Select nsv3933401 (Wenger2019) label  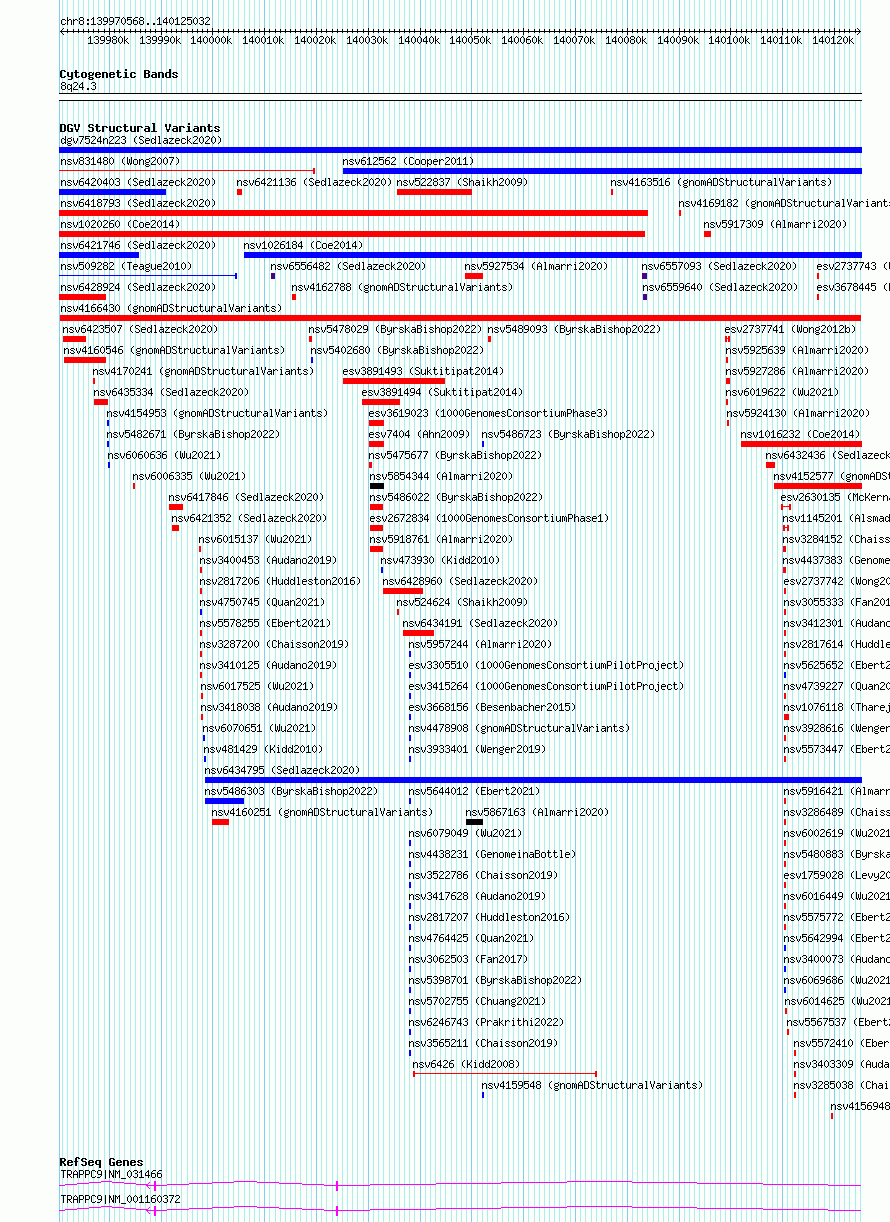478,749
